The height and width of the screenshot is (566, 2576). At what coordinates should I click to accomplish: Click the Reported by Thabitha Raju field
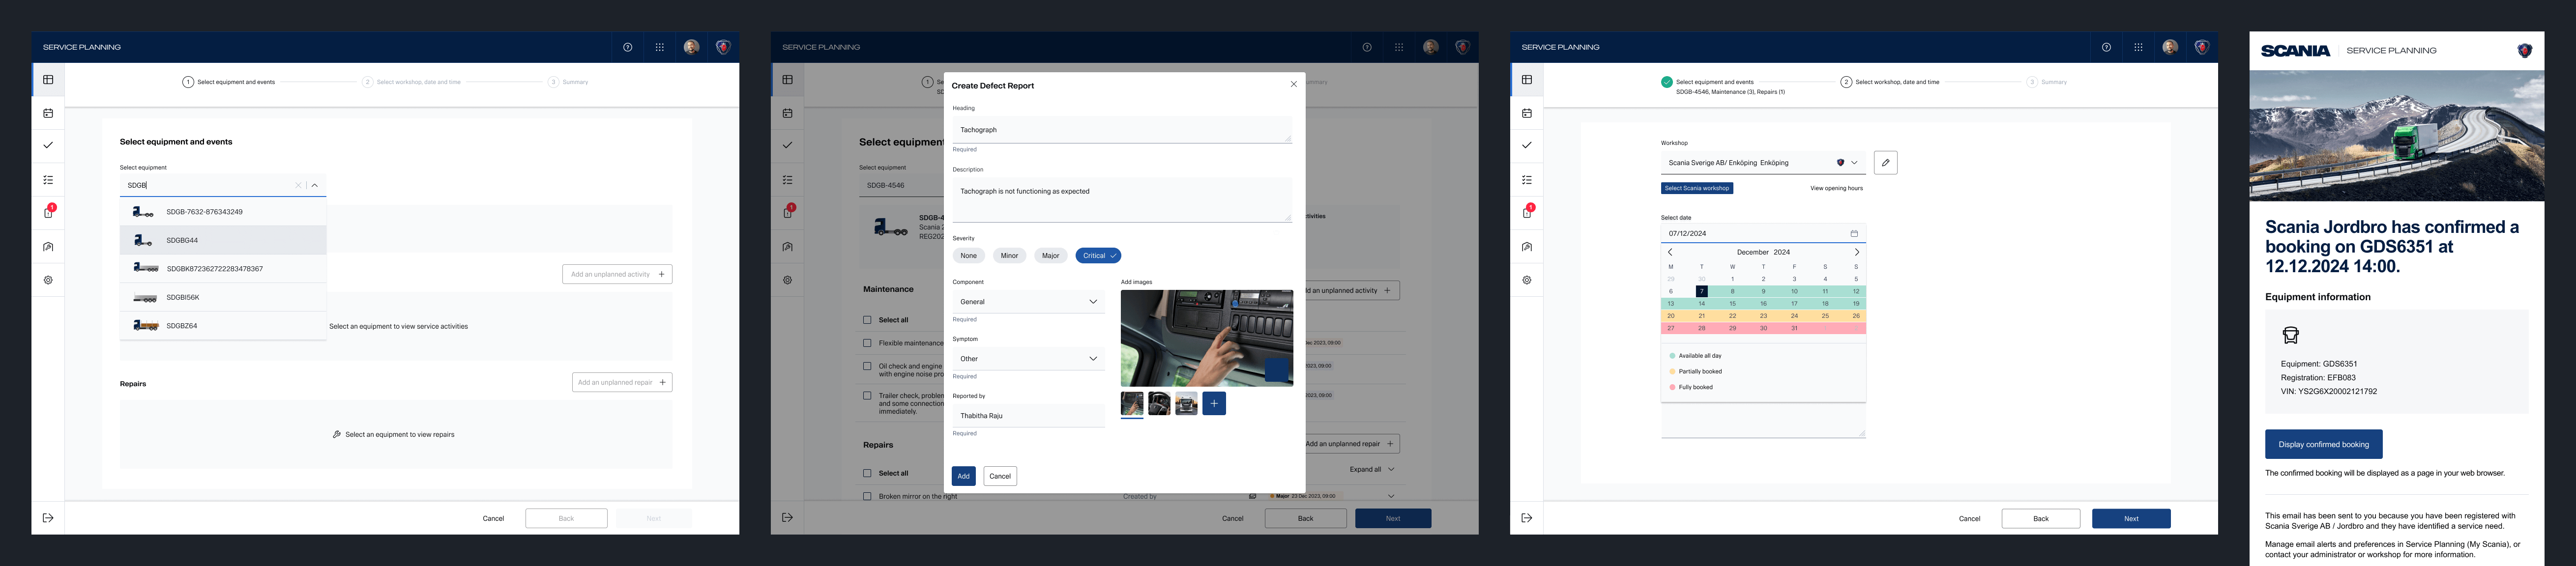coord(1029,415)
